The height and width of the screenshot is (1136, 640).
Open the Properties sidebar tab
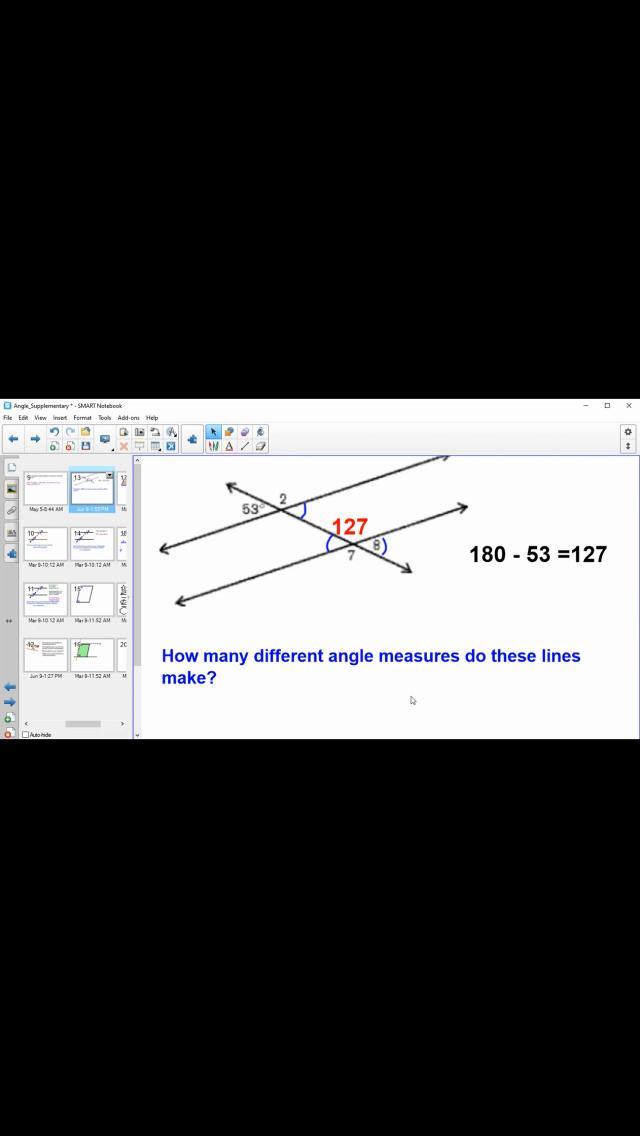(11, 532)
